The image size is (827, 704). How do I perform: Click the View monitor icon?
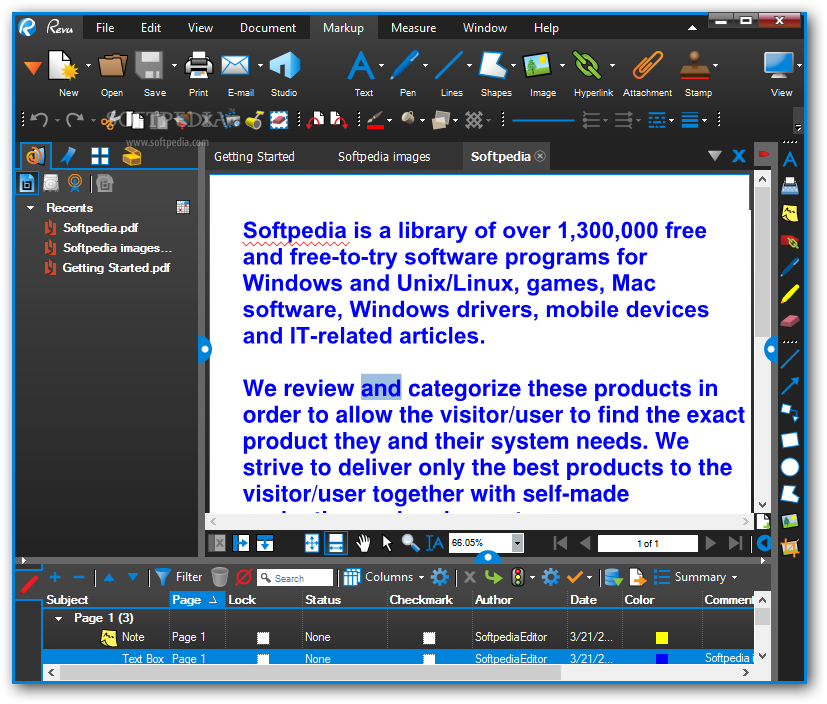[x=778, y=65]
